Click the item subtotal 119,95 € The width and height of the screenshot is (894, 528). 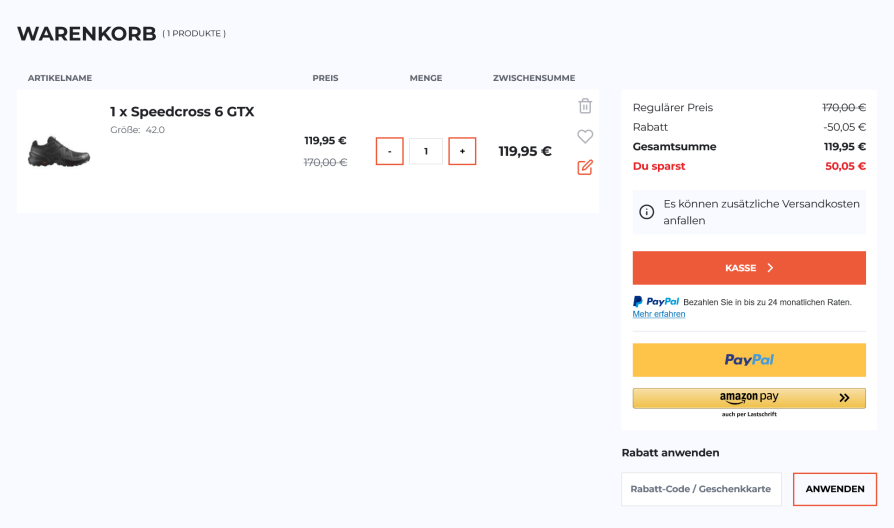coord(525,151)
